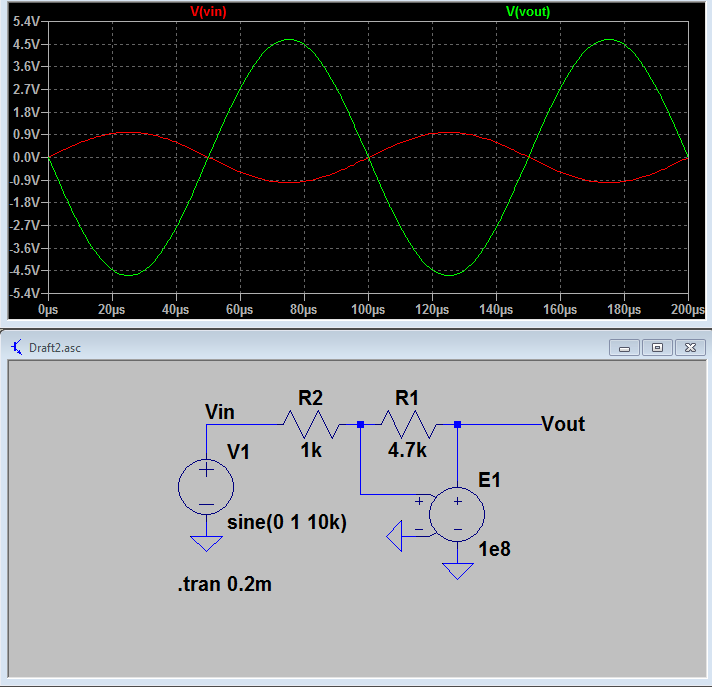Click the junction node at R1 and Vout
Screen dimensions: 712x687
pos(458,425)
